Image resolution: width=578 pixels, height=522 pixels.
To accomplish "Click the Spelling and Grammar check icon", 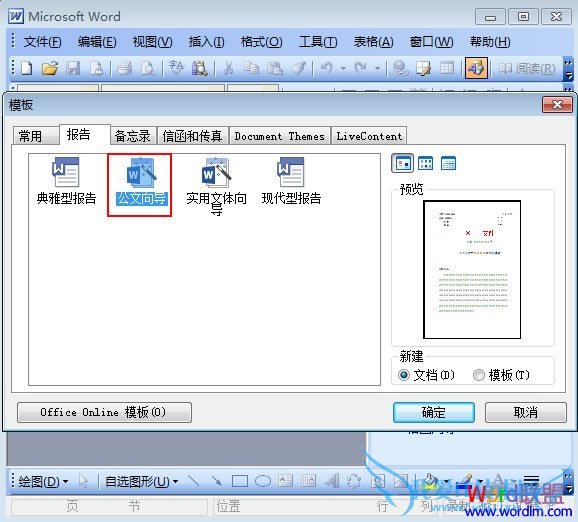I will (176, 68).
